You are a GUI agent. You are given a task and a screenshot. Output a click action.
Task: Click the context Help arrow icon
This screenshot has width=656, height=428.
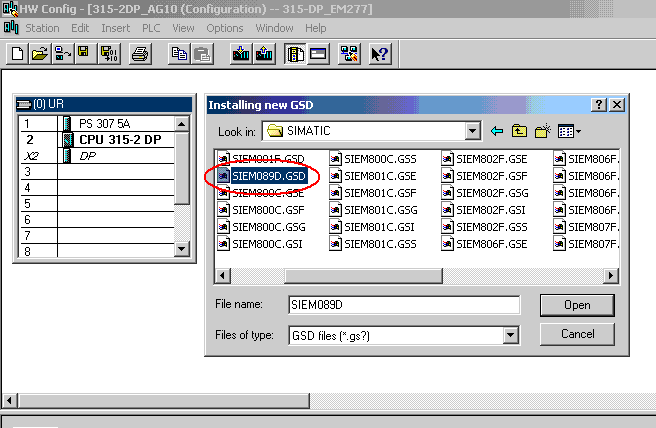pyautogui.click(x=380, y=53)
